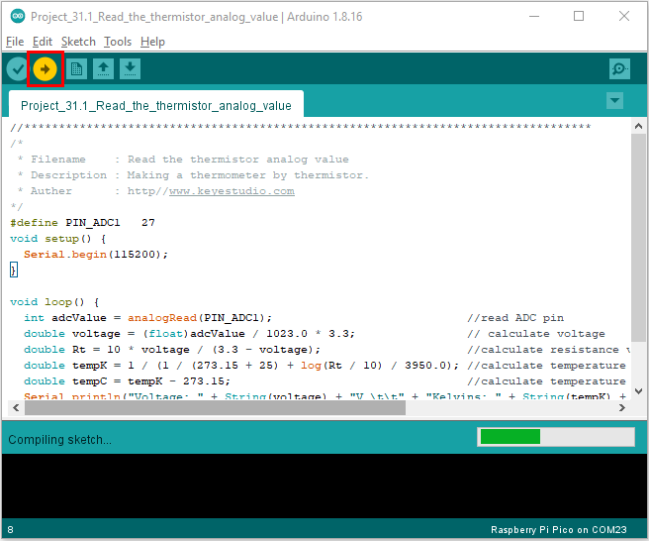Open the File menu
650x541 pixels.
click(15, 41)
